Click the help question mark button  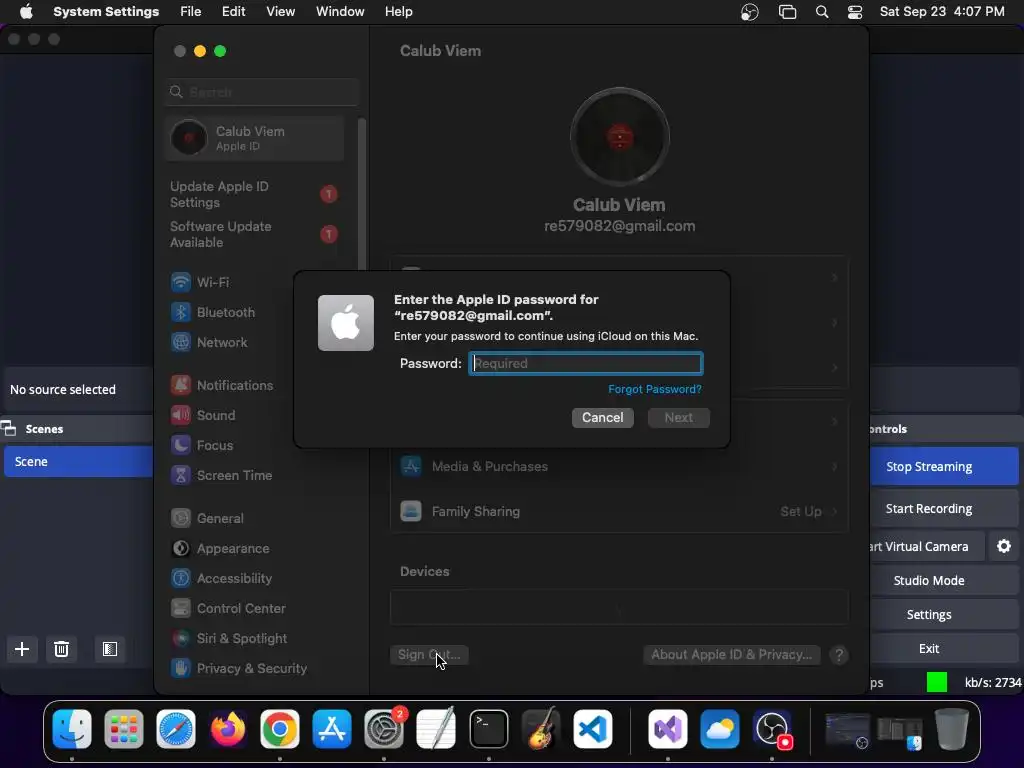839,655
